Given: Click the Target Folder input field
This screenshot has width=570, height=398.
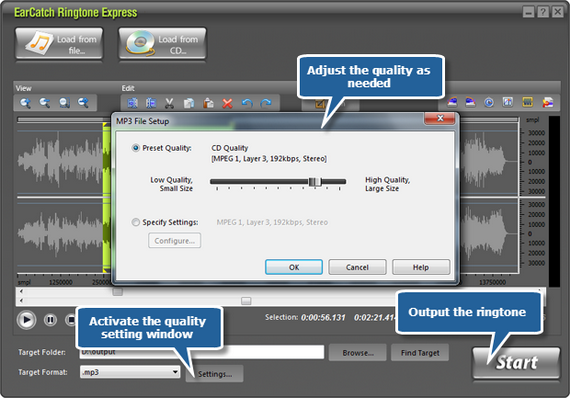Looking at the screenshot, I should tap(202, 352).
